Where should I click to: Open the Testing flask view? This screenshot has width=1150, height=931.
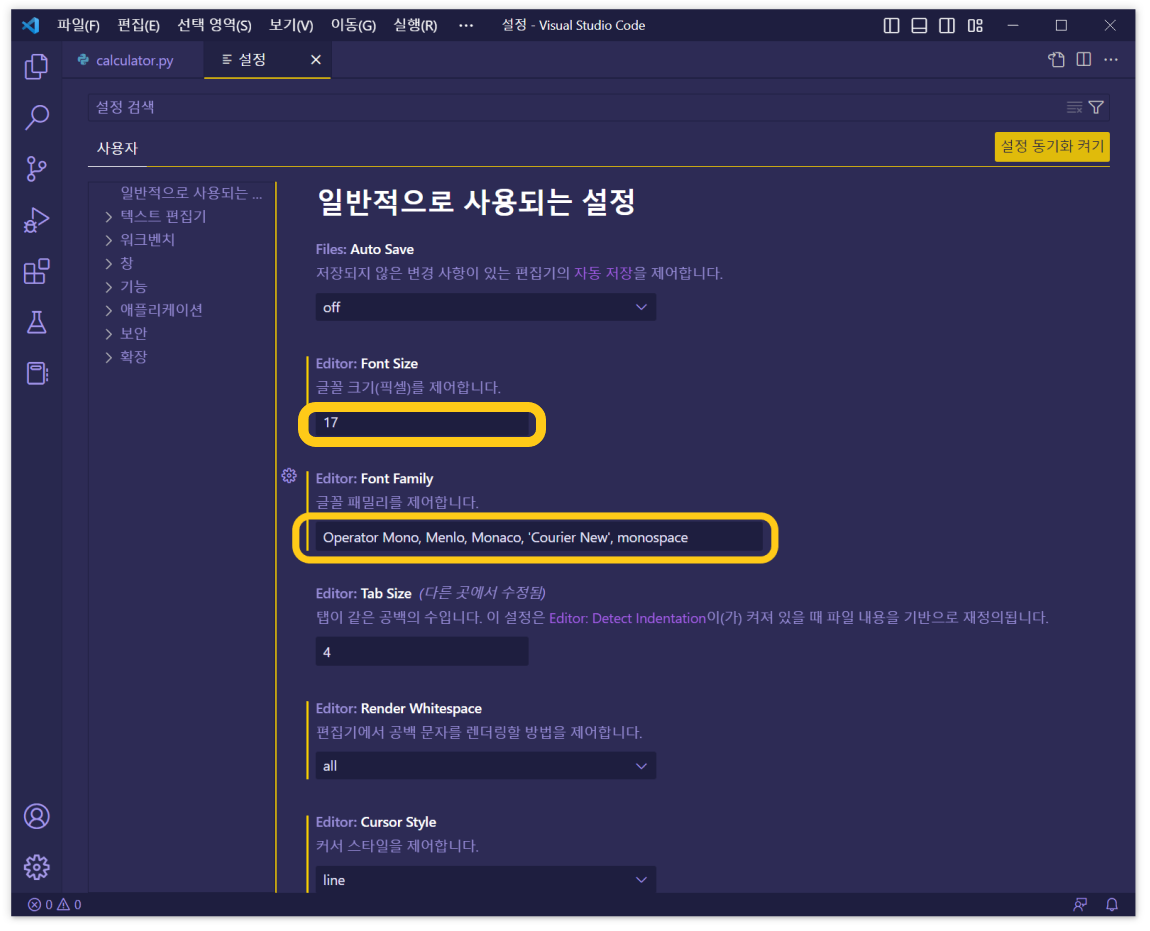click(37, 323)
